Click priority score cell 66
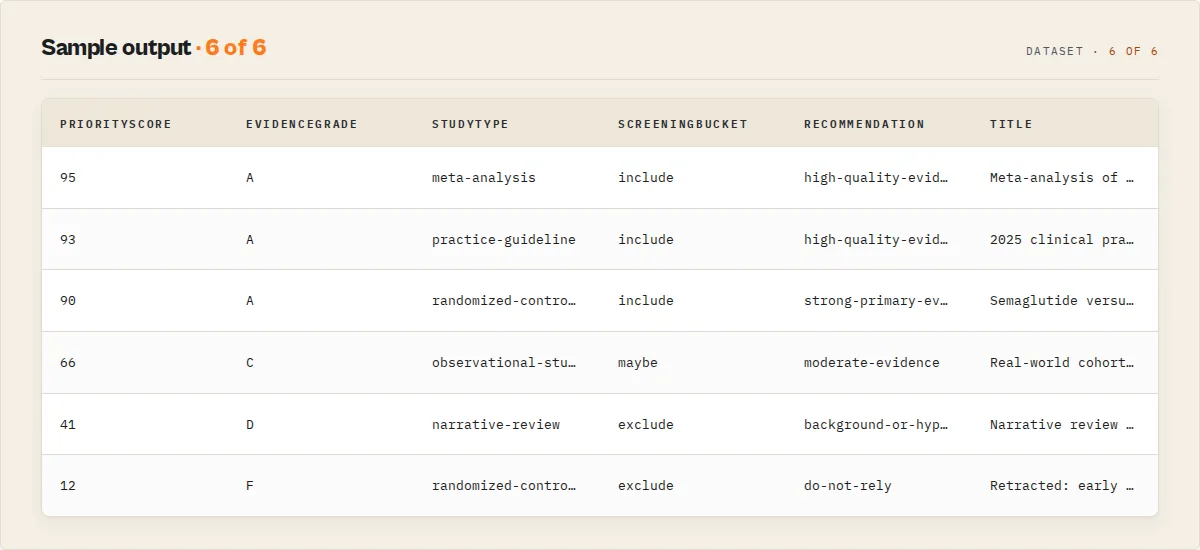The image size is (1200, 550). pos(68,363)
